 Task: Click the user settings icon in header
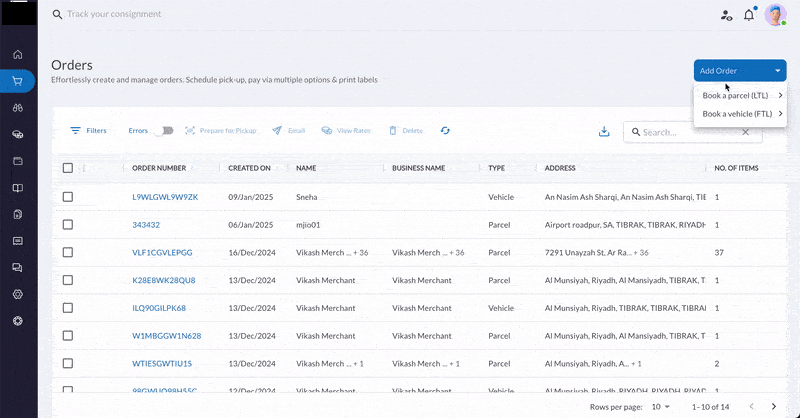(x=727, y=15)
